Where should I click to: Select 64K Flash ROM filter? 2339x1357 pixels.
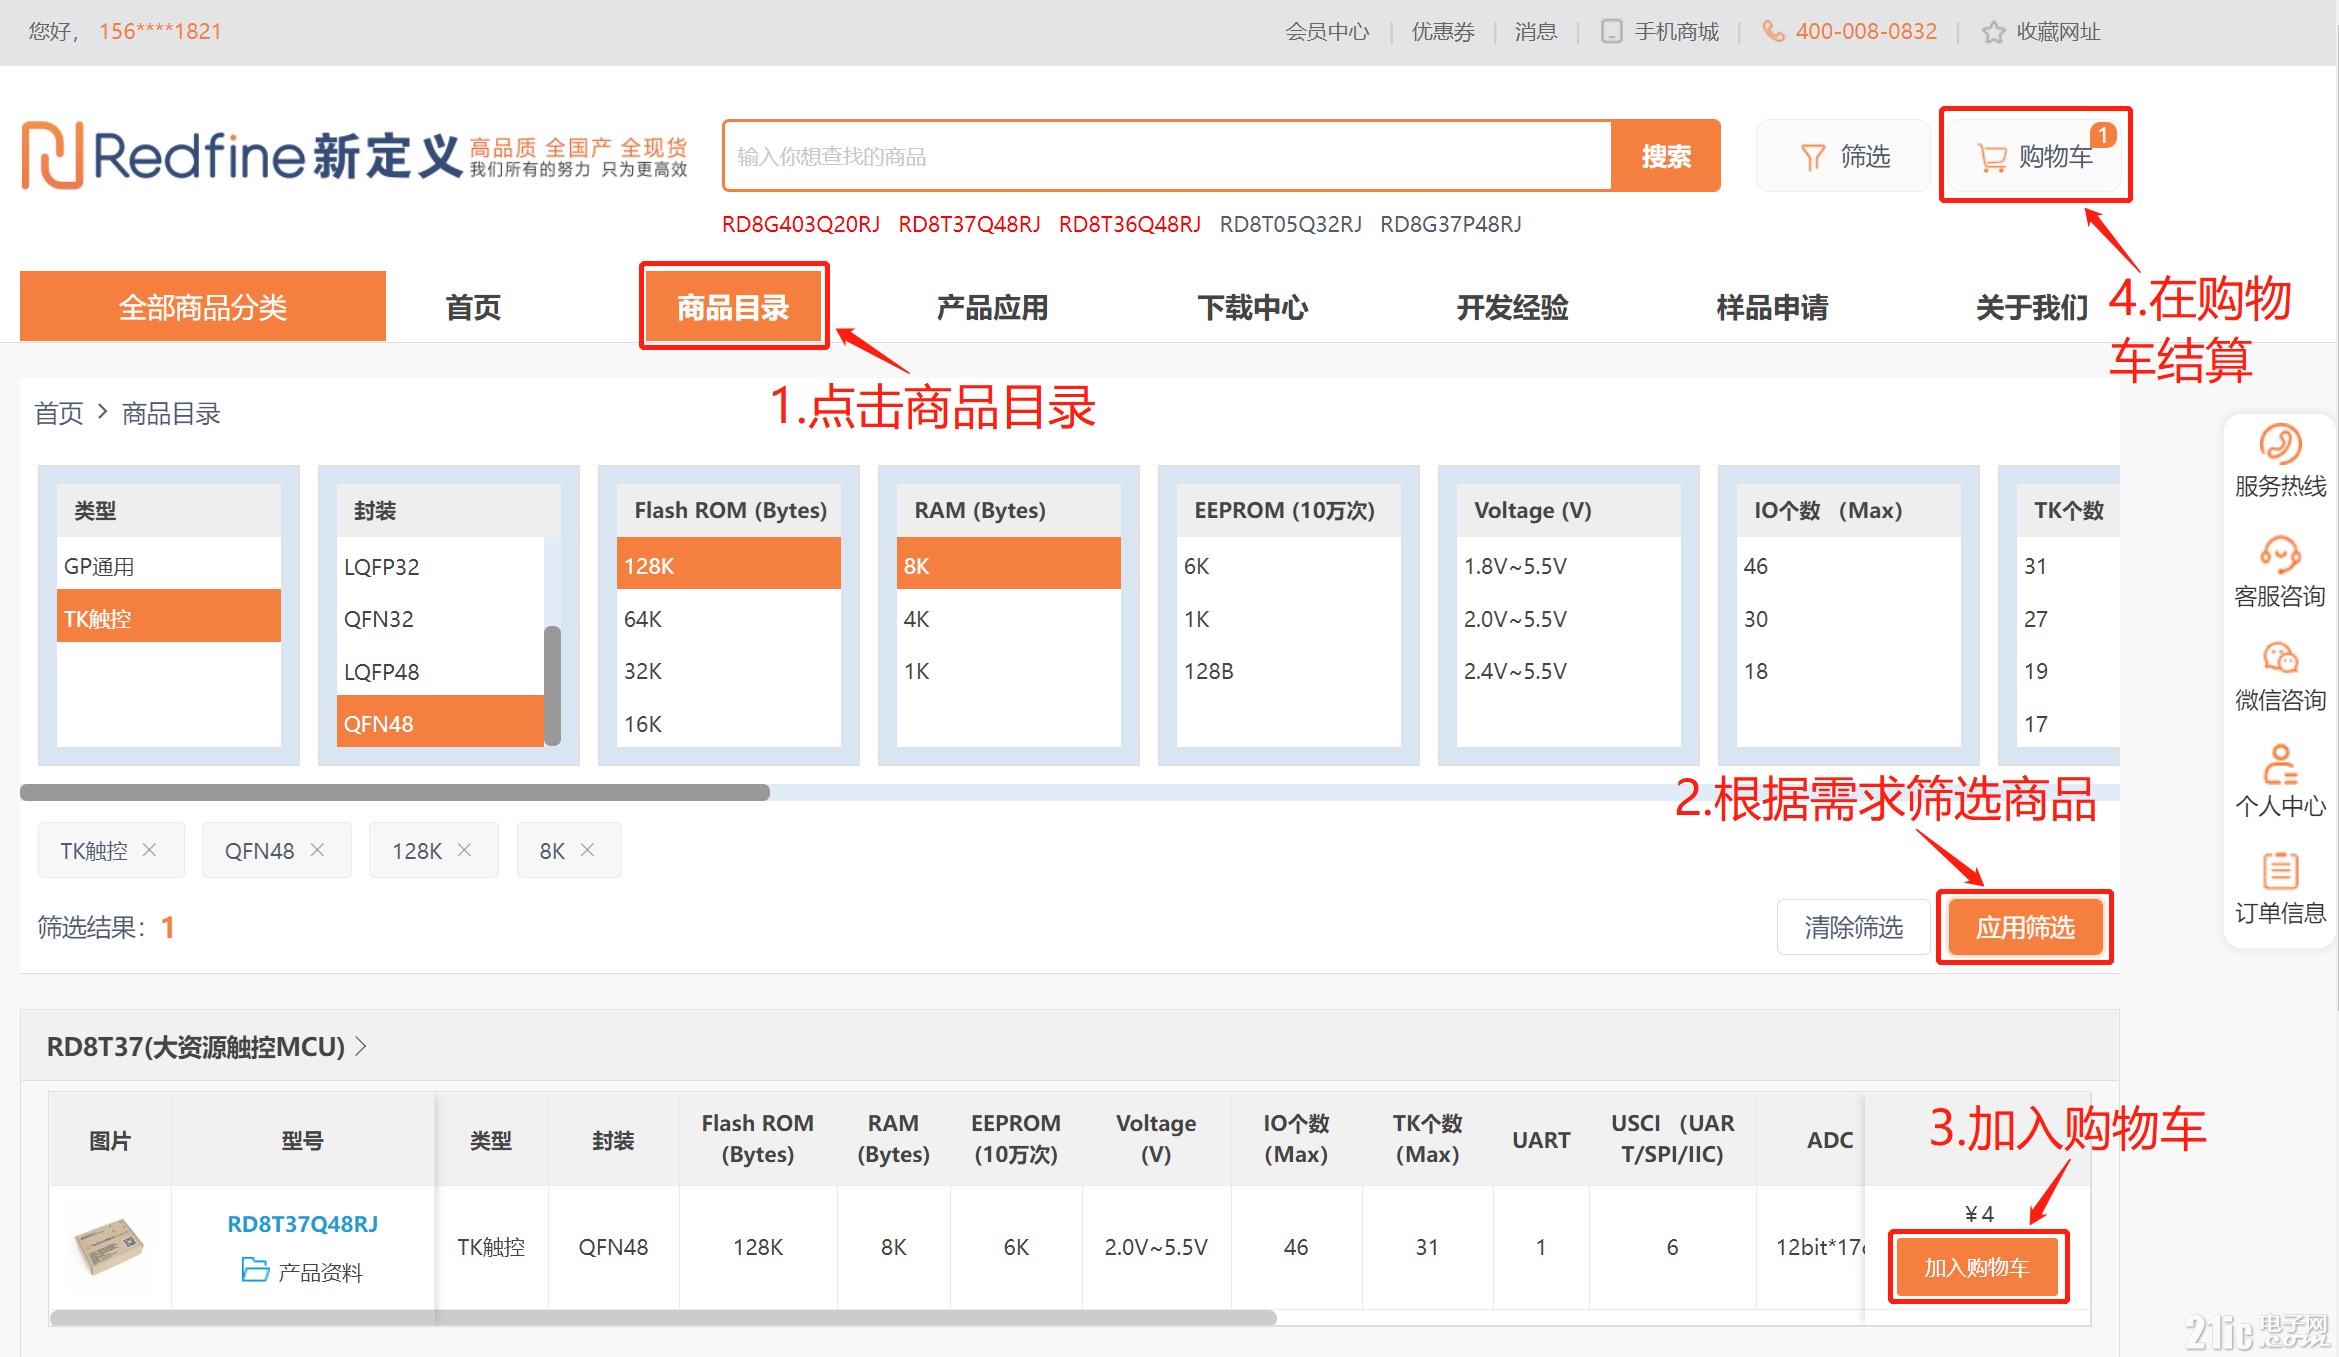click(x=729, y=618)
